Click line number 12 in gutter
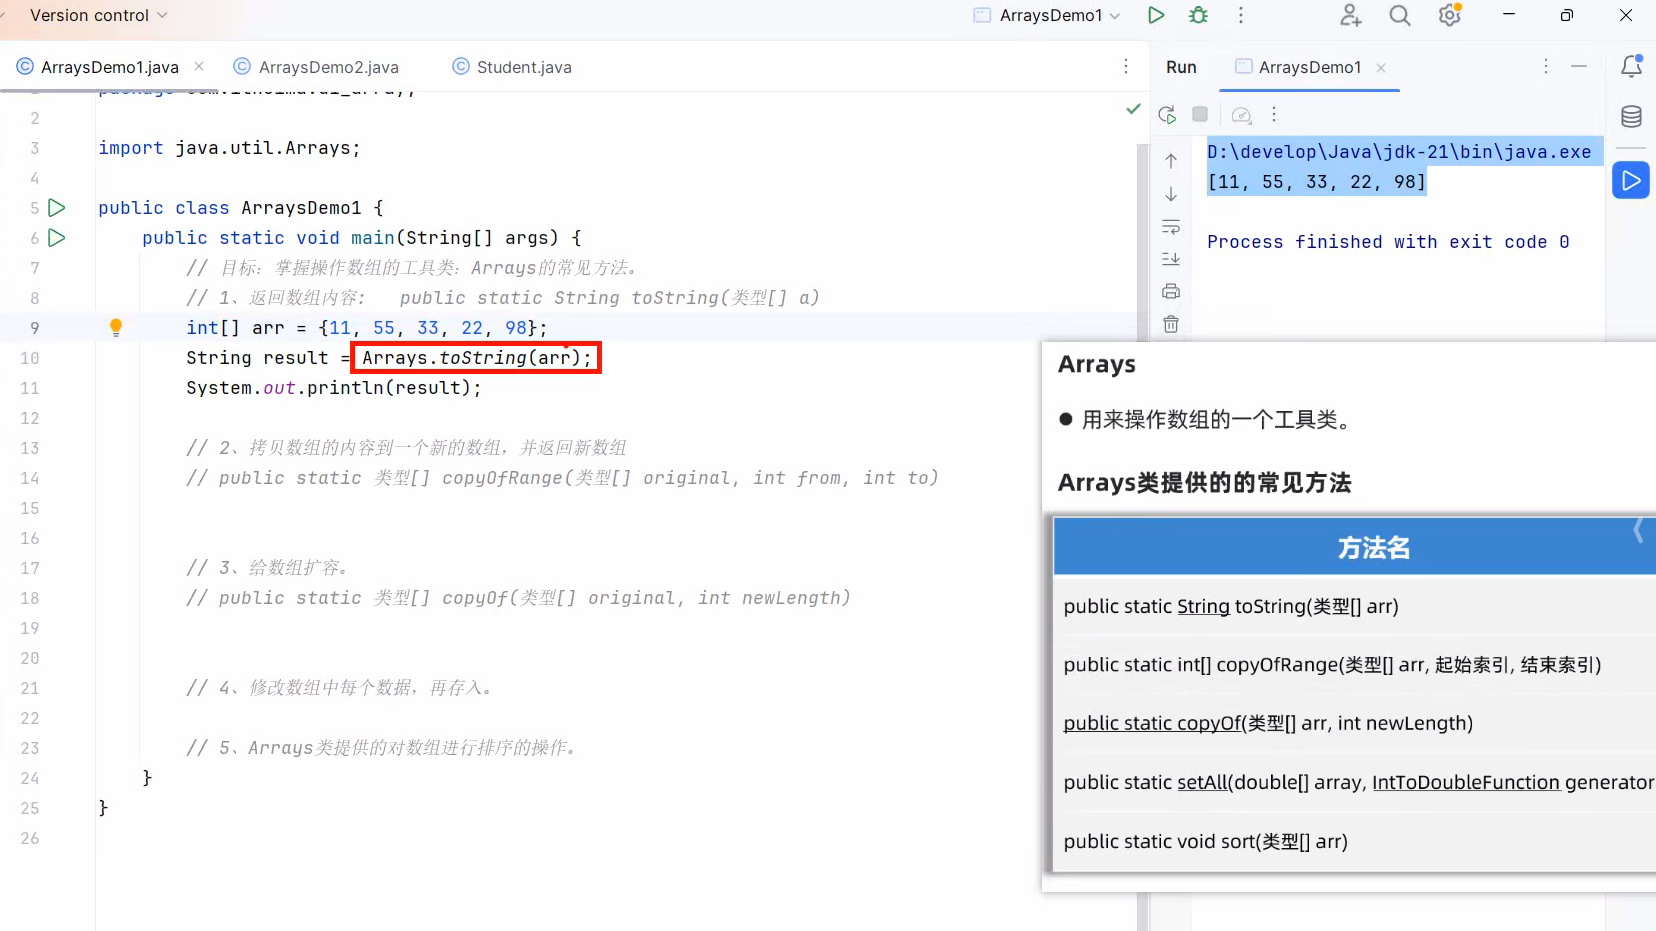 click(x=30, y=418)
